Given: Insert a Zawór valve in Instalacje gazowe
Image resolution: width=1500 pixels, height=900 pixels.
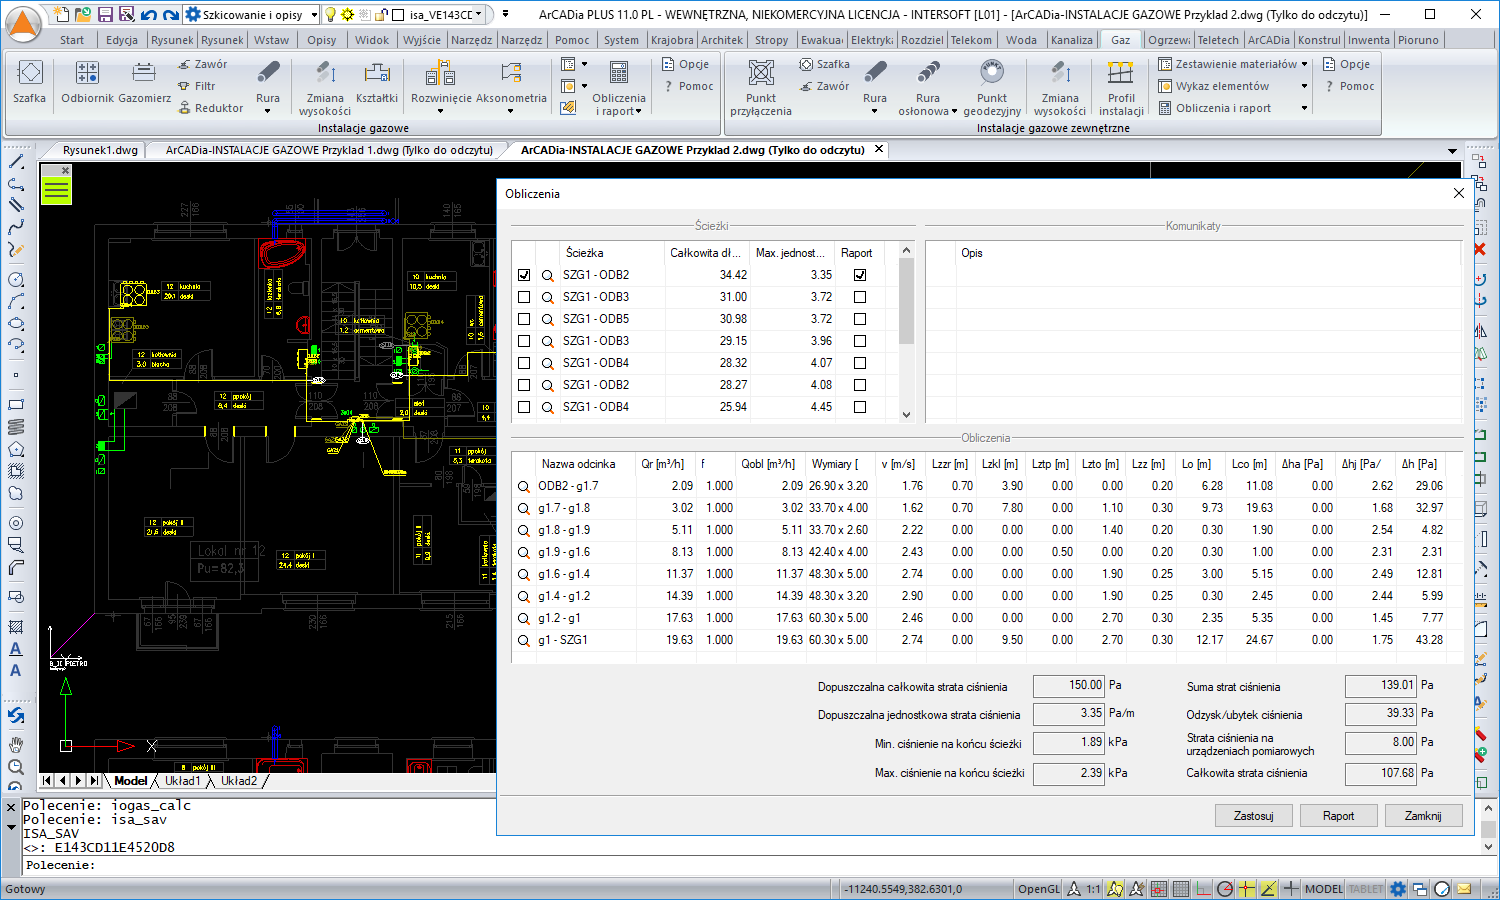Looking at the screenshot, I should 203,64.
